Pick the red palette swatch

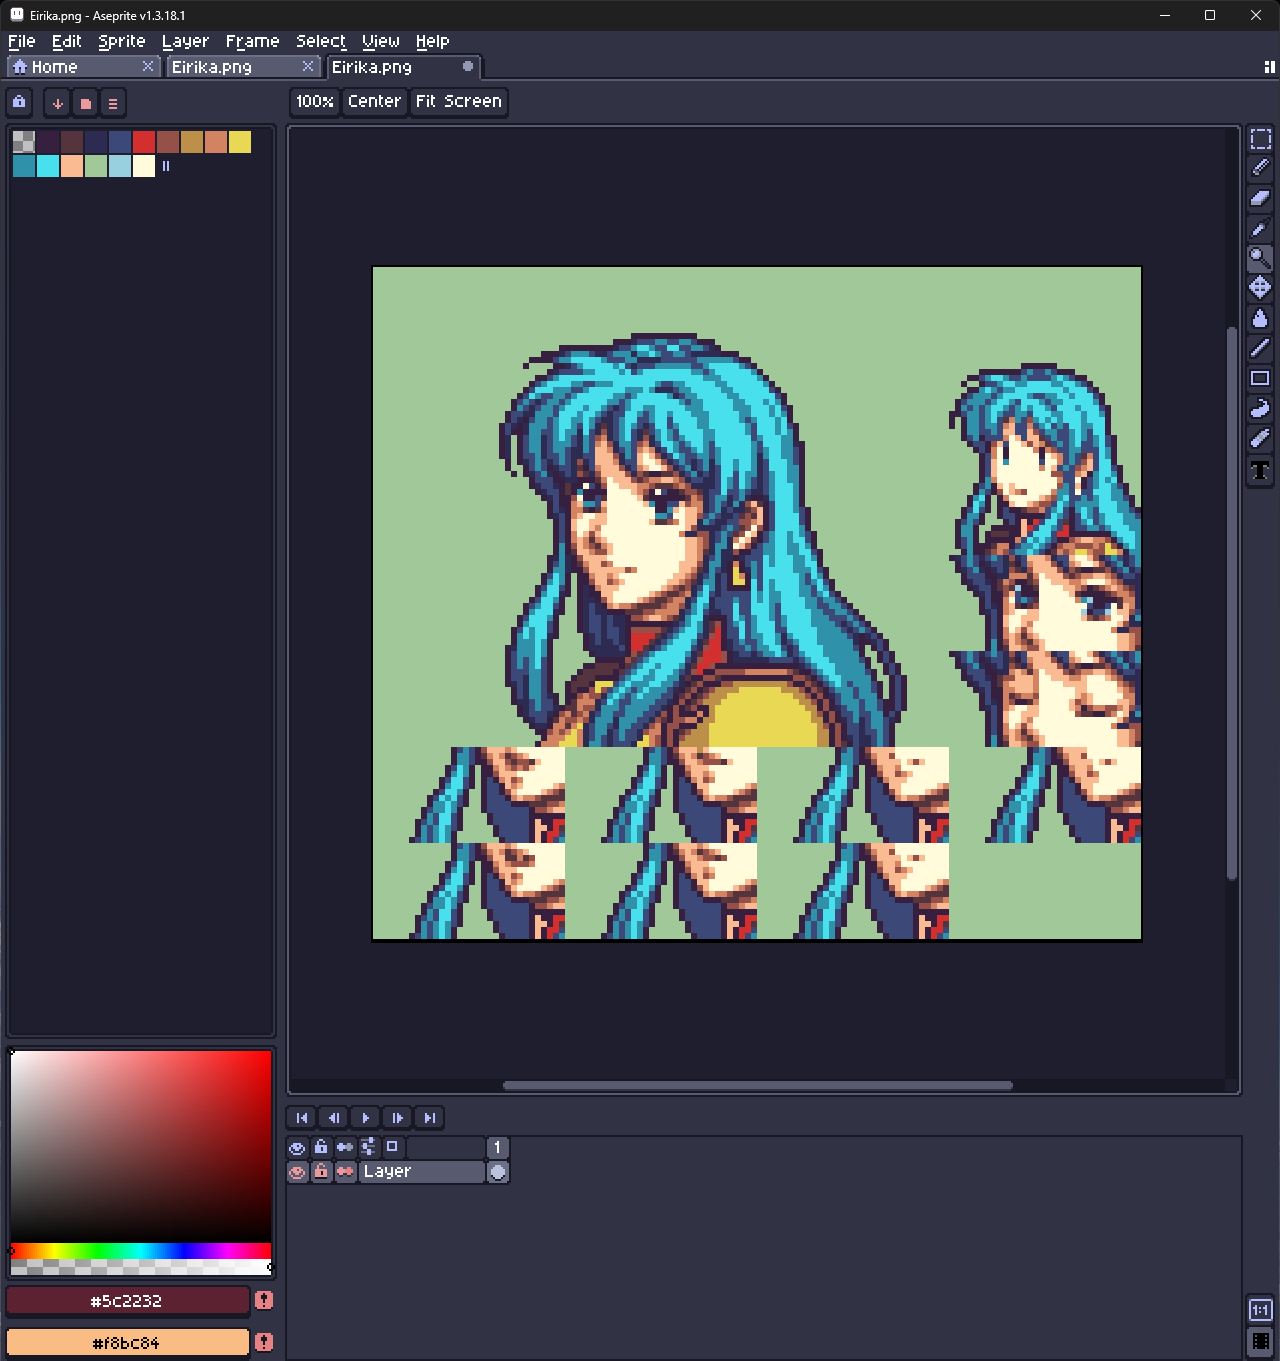tap(144, 142)
